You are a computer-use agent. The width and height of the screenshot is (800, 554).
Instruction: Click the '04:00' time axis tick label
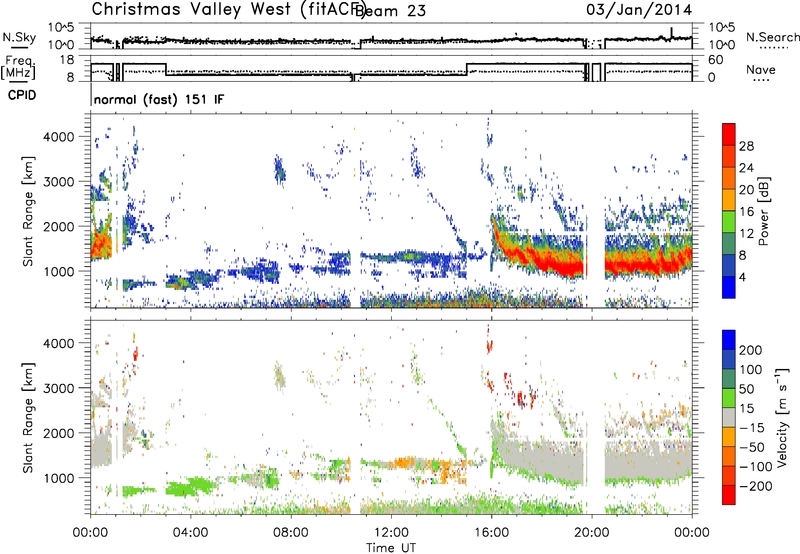point(190,533)
